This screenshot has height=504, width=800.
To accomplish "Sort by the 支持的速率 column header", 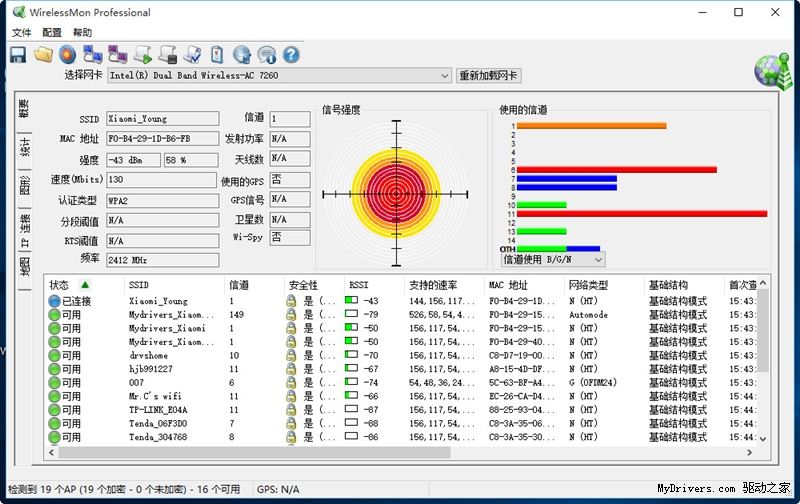I will (444, 285).
